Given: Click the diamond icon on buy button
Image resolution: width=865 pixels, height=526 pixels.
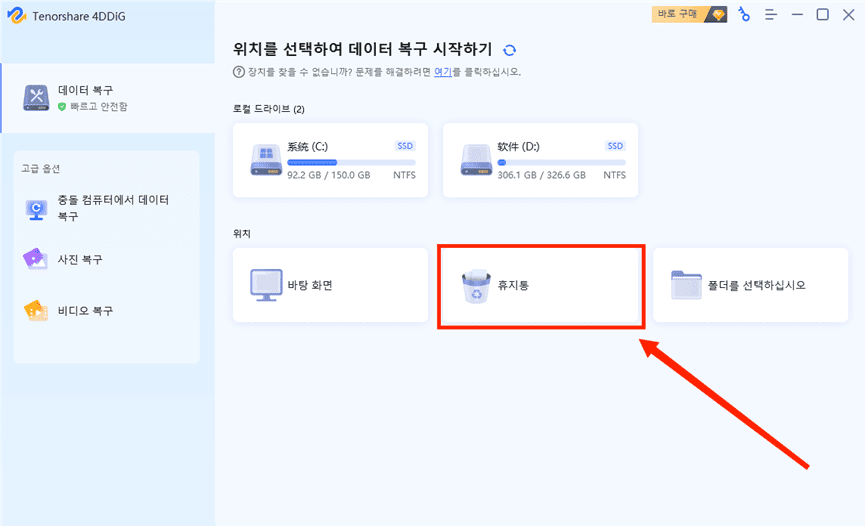Looking at the screenshot, I should [x=717, y=14].
